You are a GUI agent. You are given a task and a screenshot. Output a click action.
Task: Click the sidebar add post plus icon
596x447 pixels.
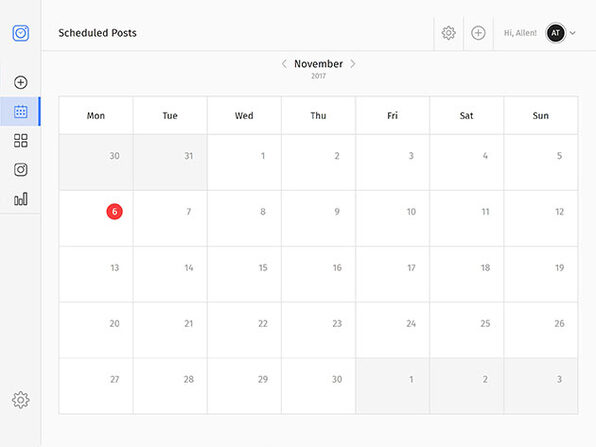pos(21,82)
